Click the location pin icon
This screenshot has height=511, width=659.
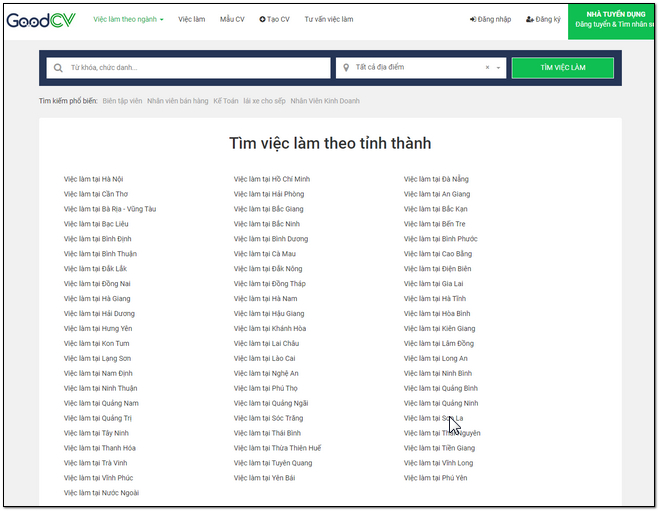tap(346, 68)
